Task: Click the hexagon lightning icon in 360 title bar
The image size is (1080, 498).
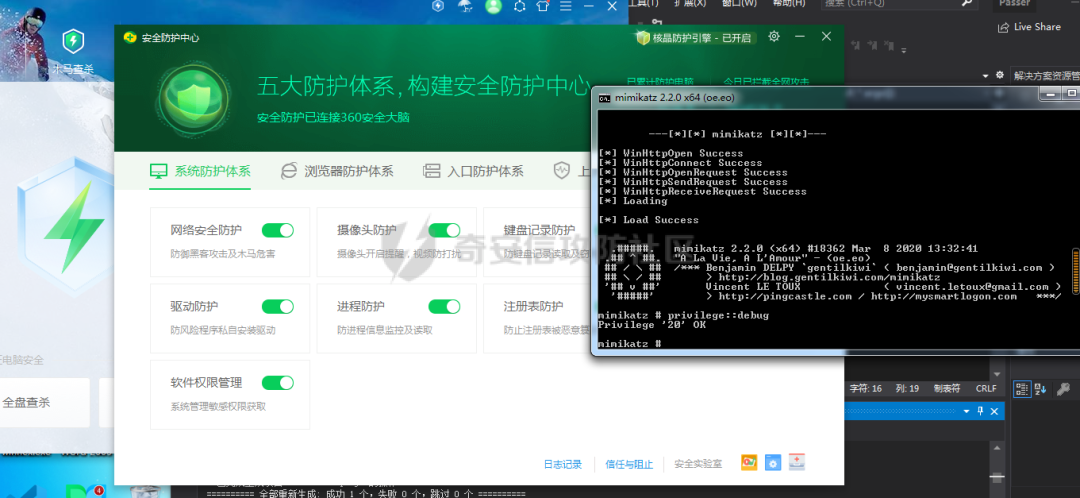Action: [438, 6]
